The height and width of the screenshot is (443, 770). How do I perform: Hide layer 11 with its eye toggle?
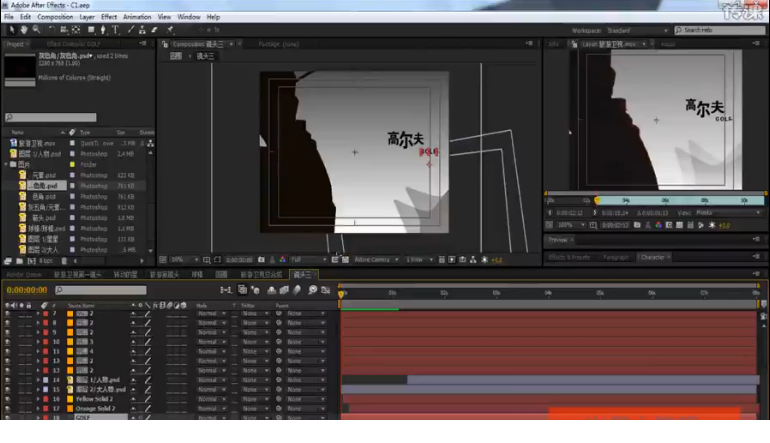pyautogui.click(x=7, y=352)
